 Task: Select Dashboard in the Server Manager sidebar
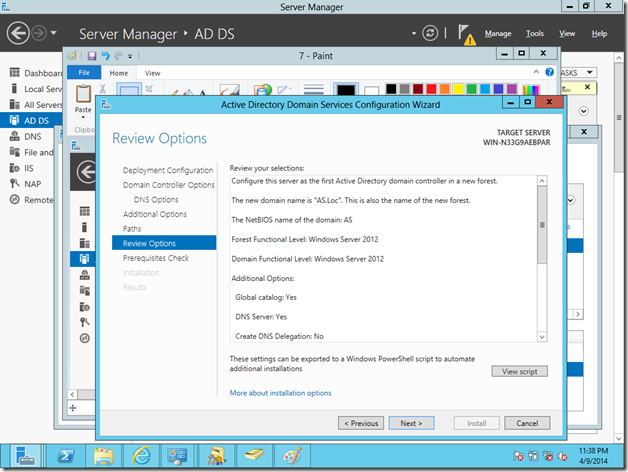[x=36, y=73]
